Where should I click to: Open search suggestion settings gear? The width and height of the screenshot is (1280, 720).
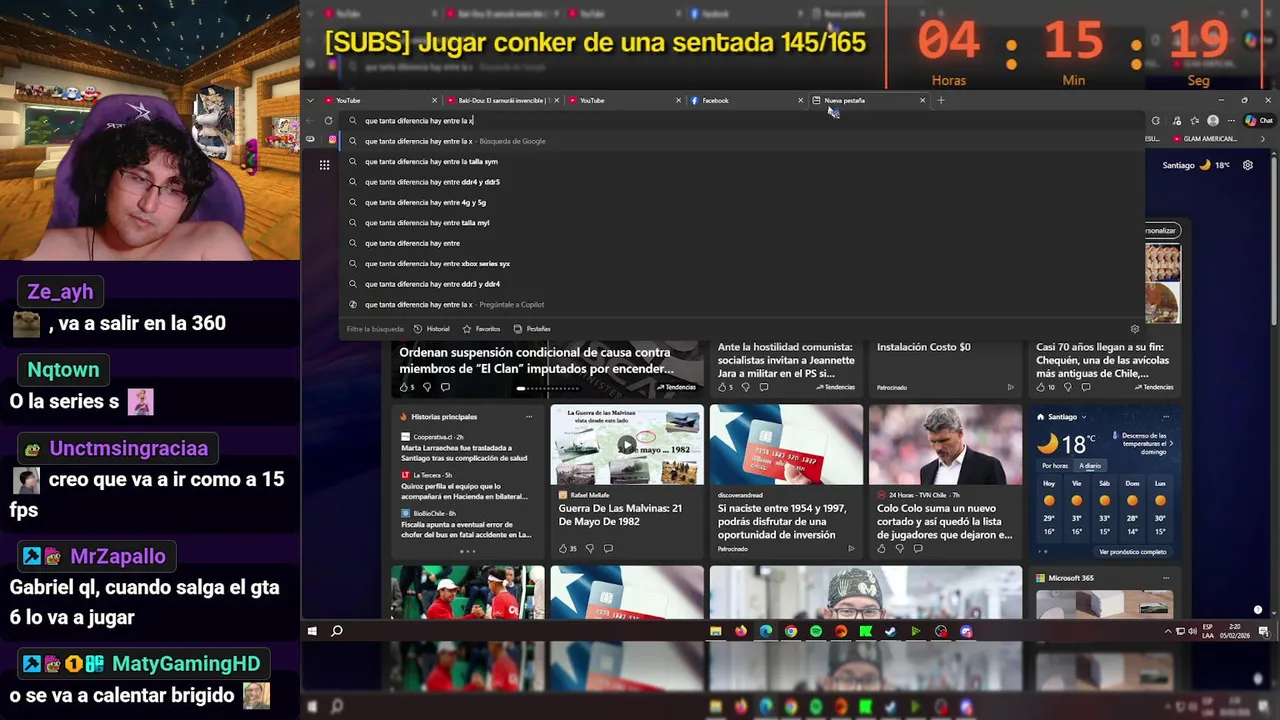point(1134,329)
